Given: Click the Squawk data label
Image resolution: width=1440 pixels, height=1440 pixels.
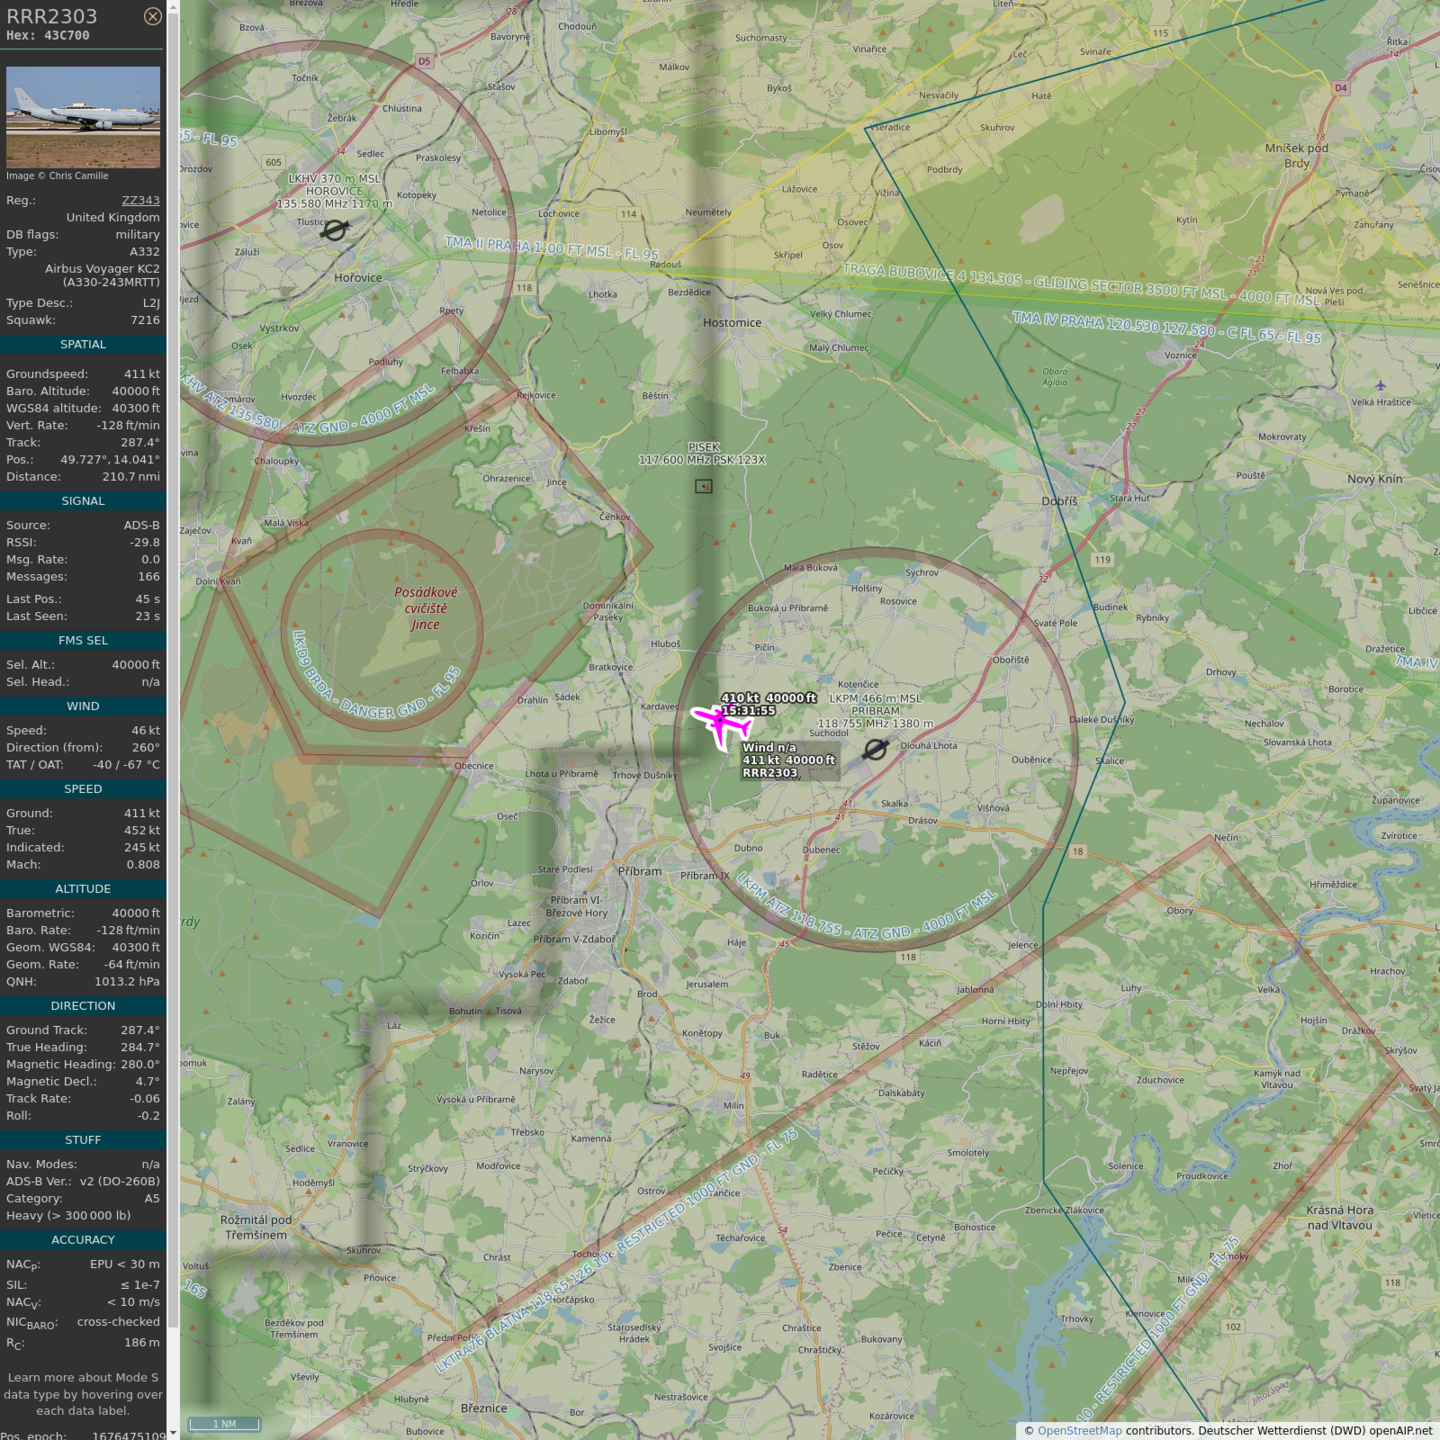Looking at the screenshot, I should (x=31, y=320).
